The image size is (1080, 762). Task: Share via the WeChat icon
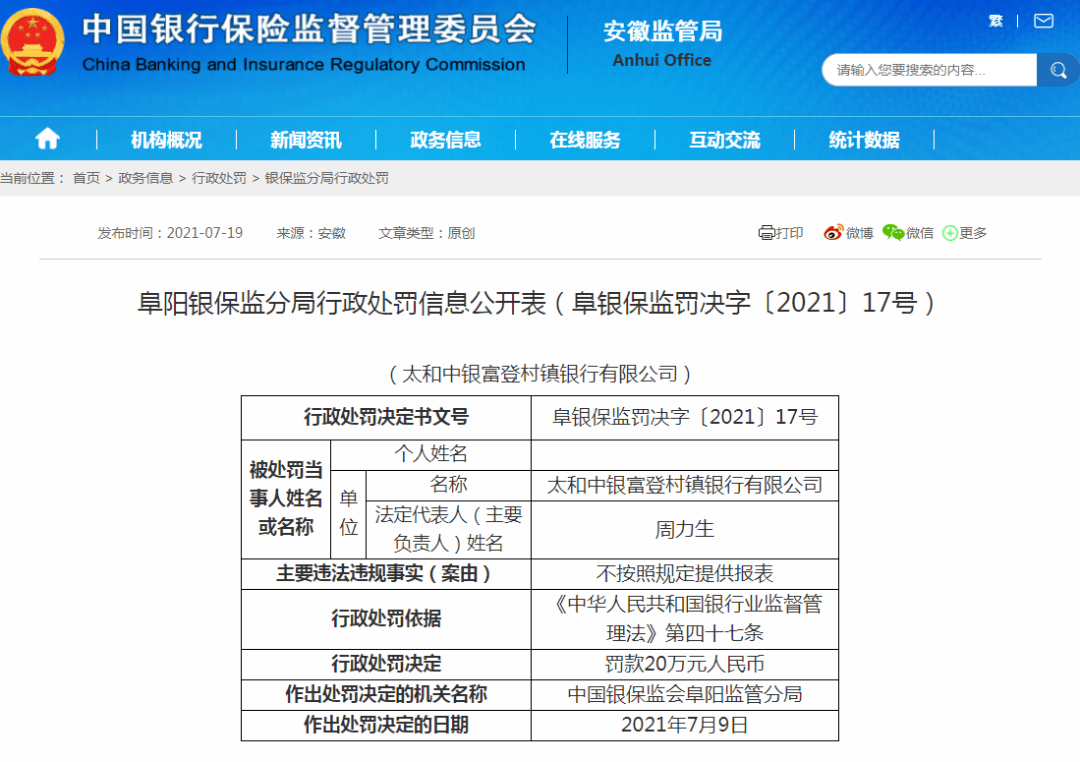pyautogui.click(x=893, y=233)
